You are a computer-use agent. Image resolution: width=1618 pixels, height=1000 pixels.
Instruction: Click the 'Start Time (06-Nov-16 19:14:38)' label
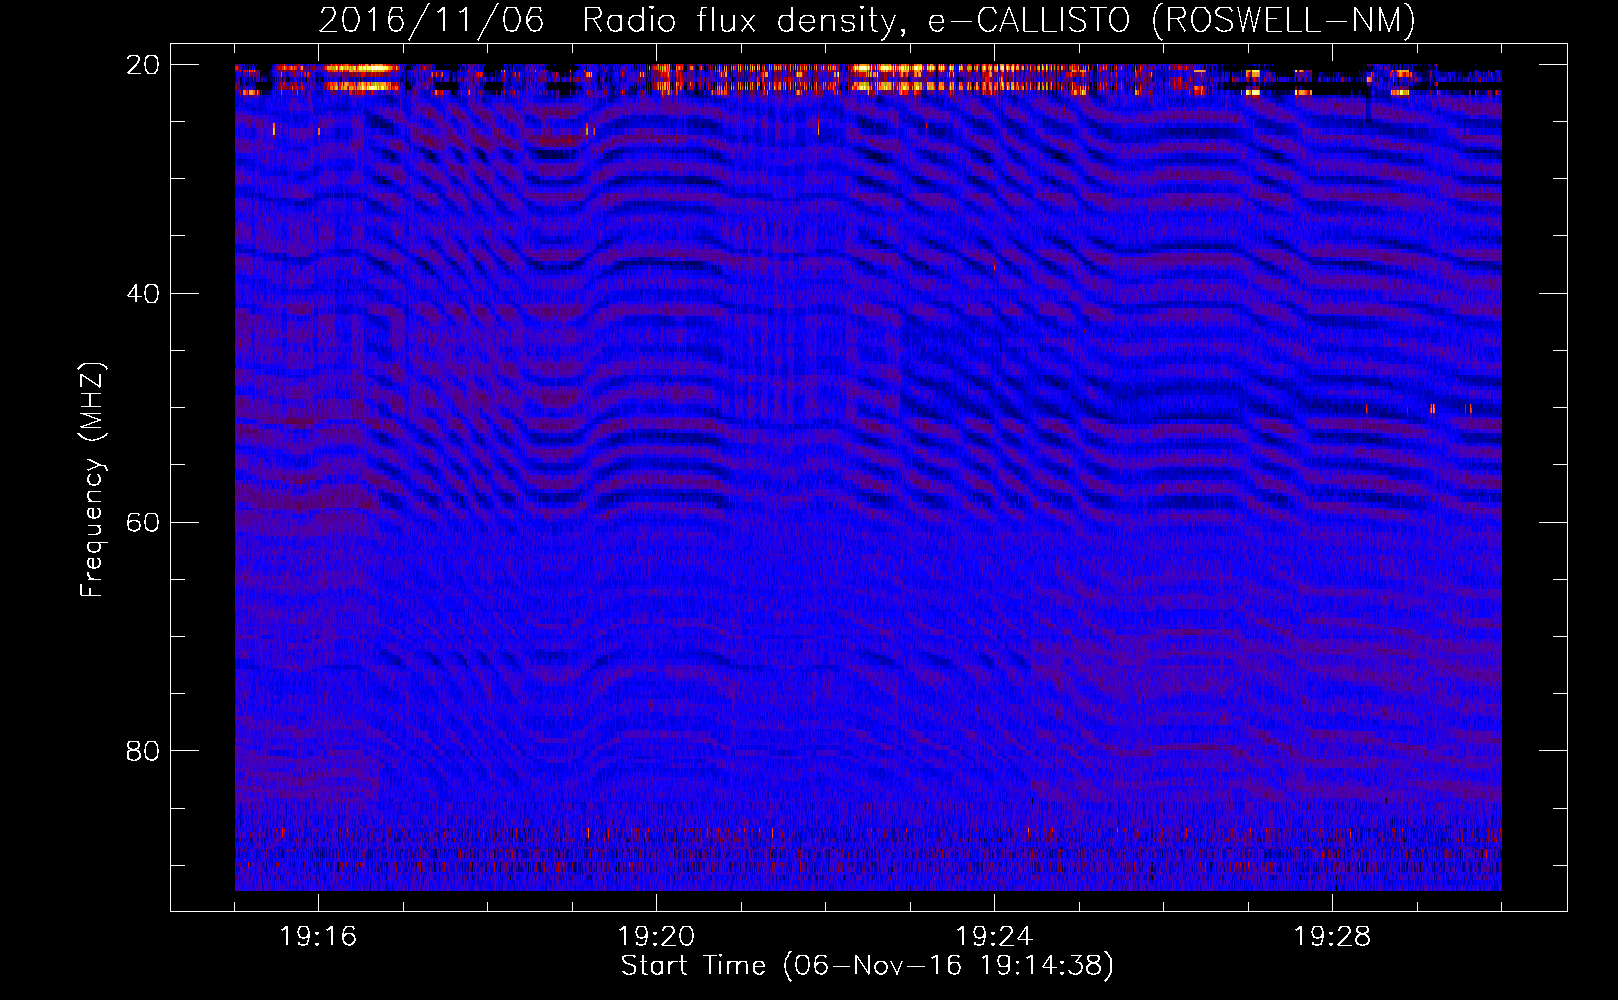(x=867, y=966)
